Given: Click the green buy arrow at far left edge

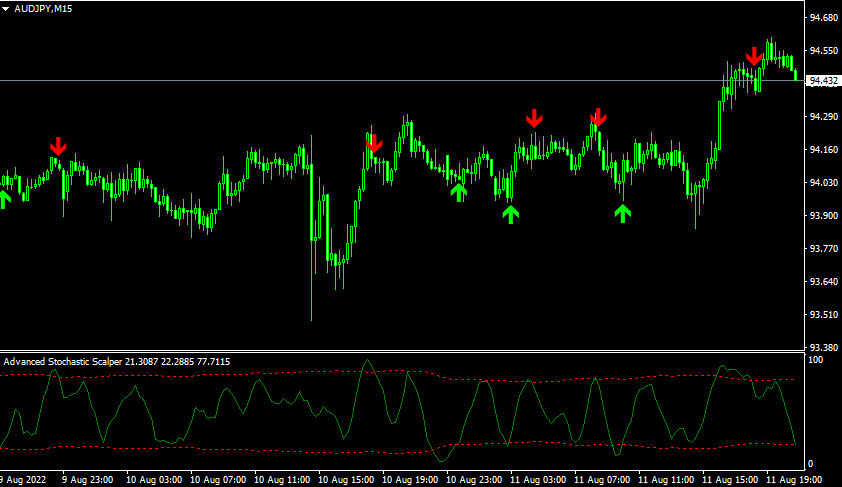Looking at the screenshot, I should pos(4,199).
